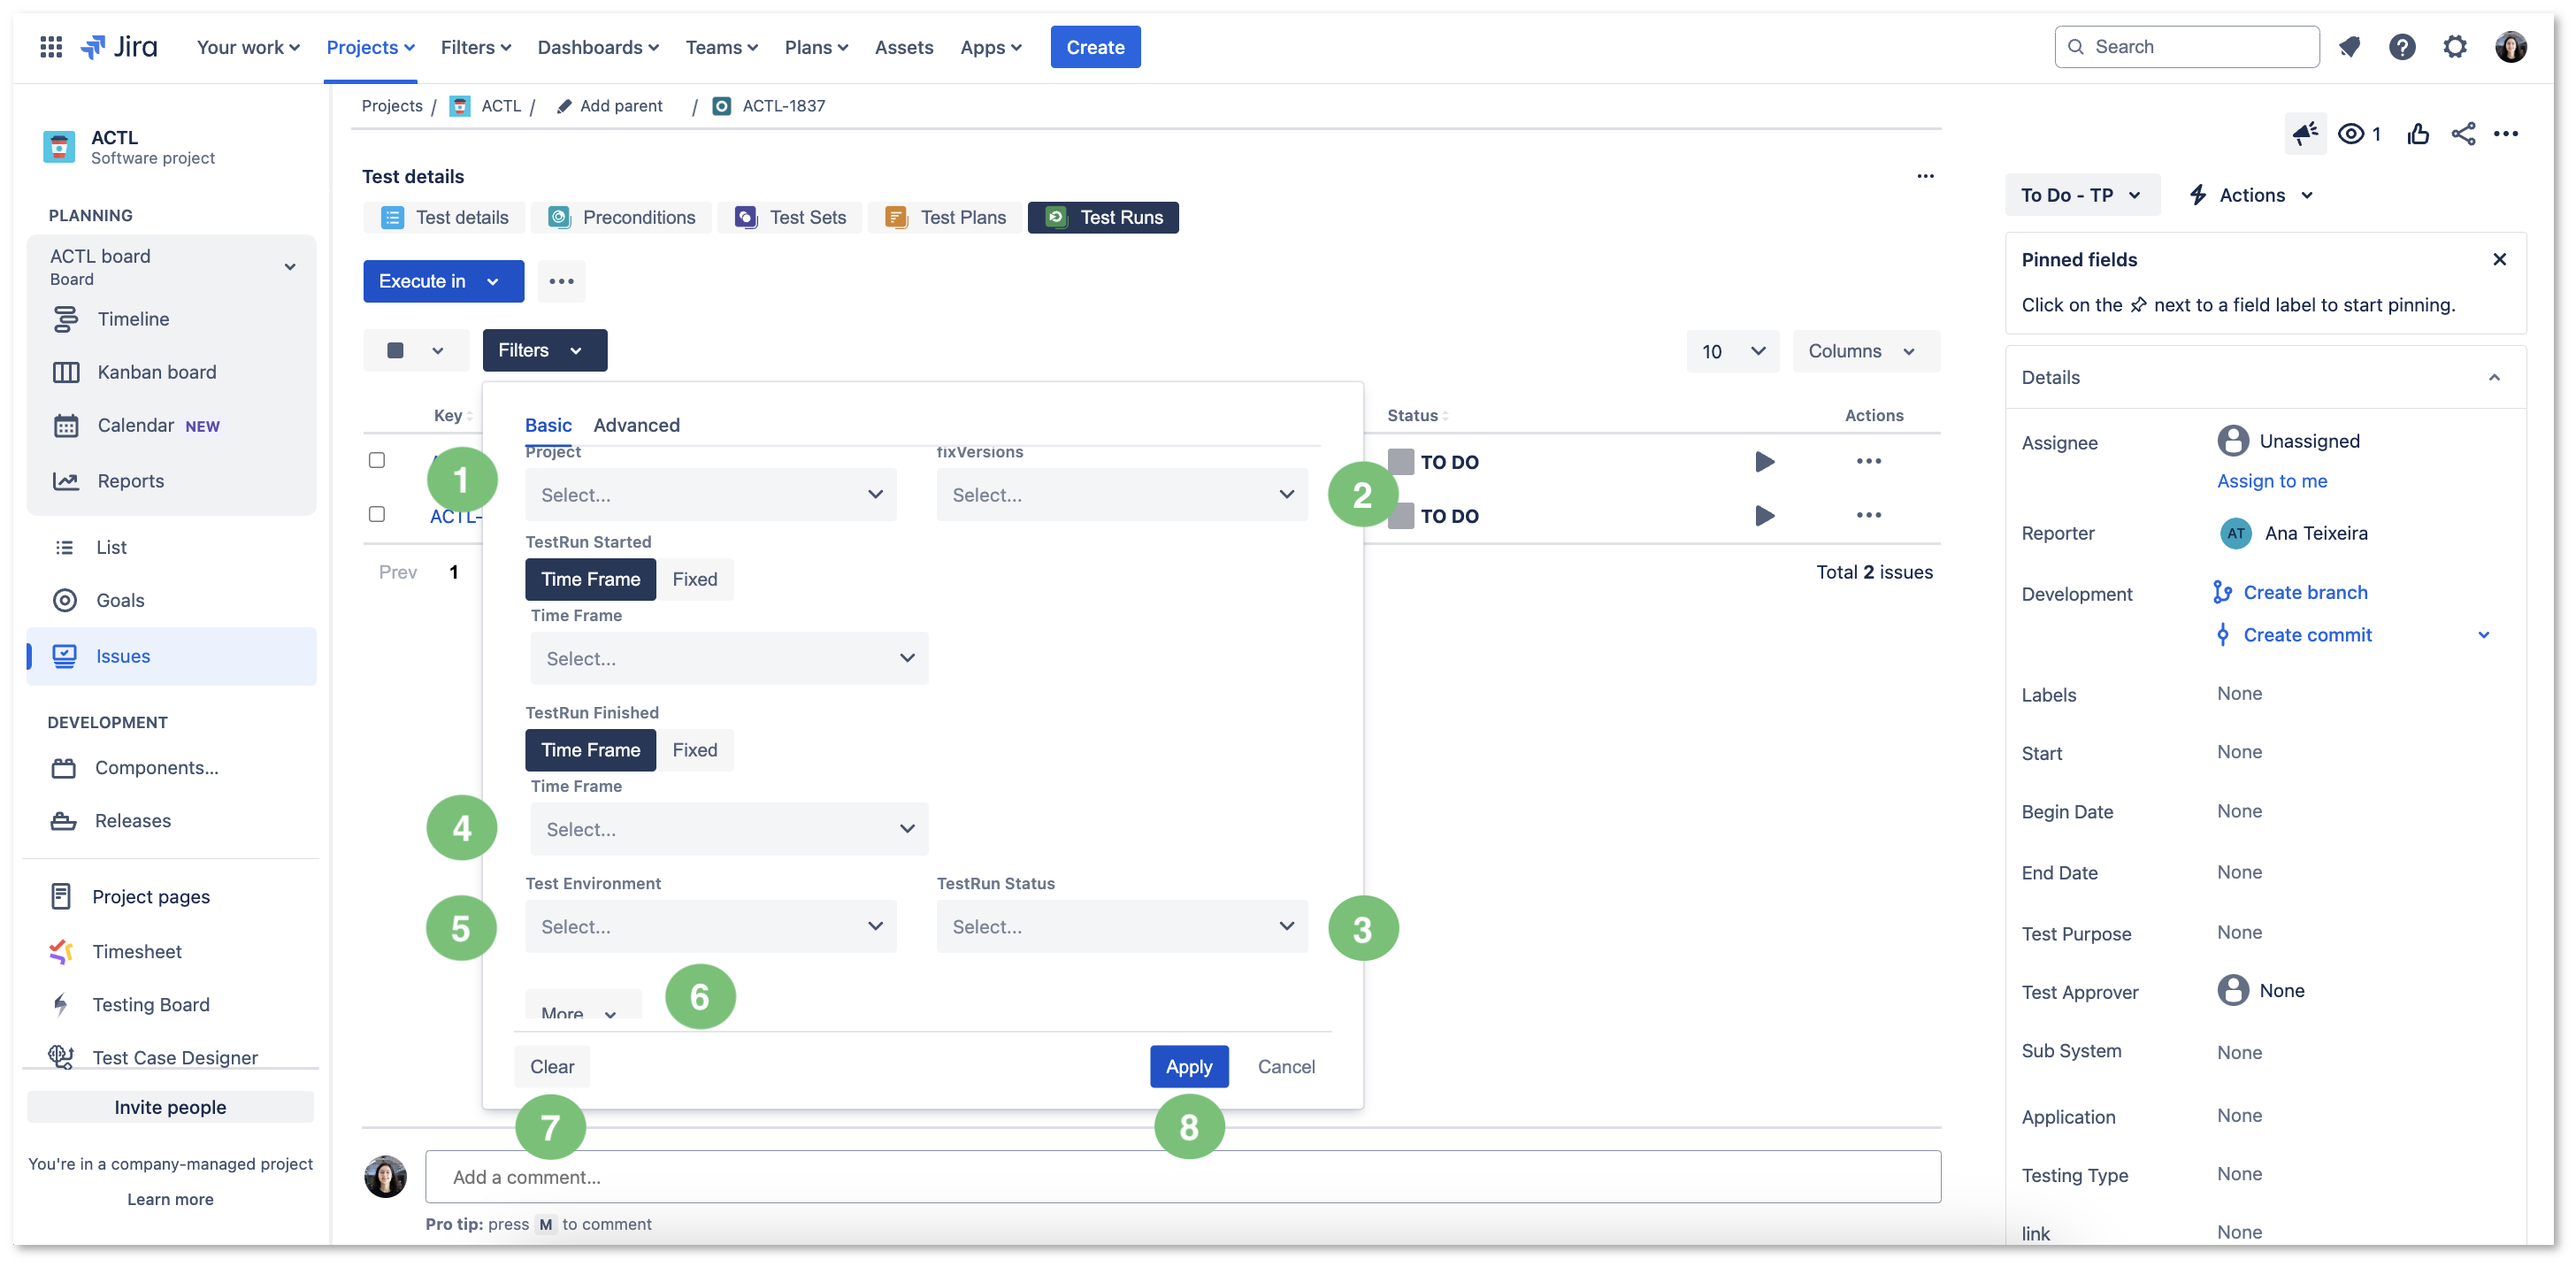Viewport: 2576px width, 1267px height.
Task: Run the first TO DO test run play icon
Action: click(x=1764, y=461)
